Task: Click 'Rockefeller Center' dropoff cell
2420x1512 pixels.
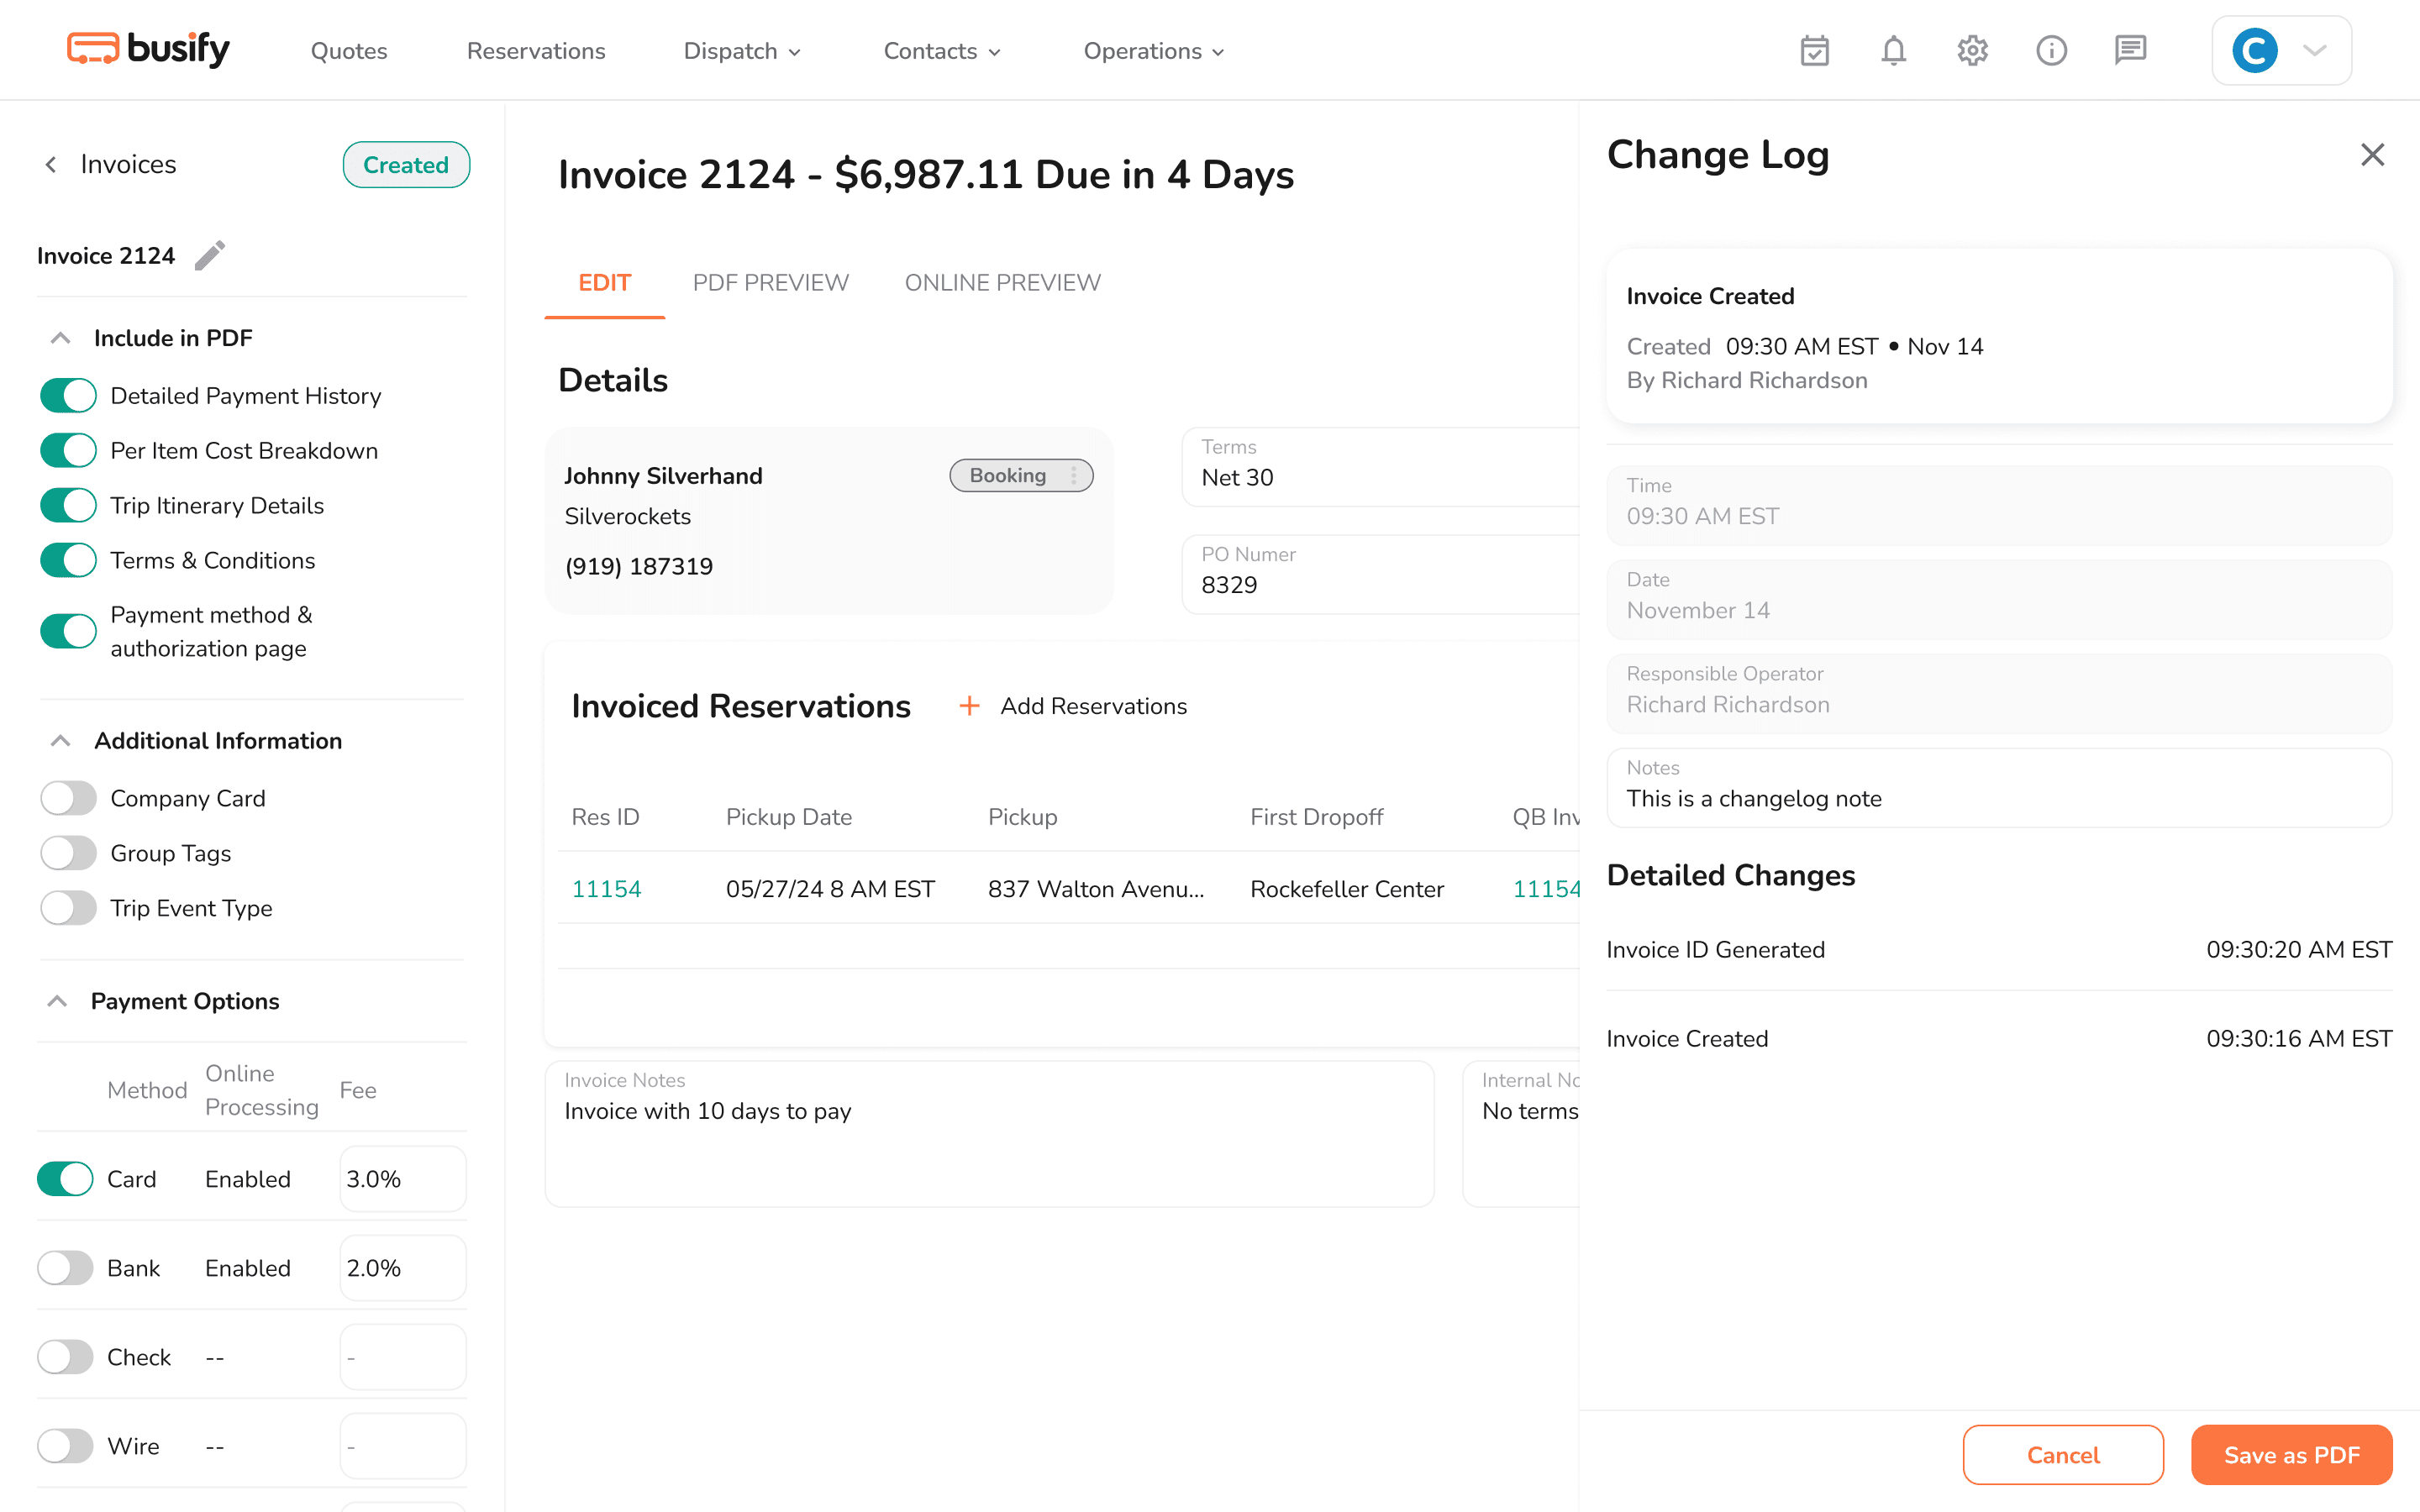Action: [1347, 889]
